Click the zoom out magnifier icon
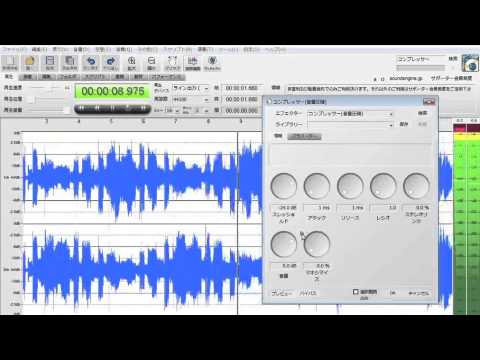The height and width of the screenshot is (360, 480). pyautogui.click(x=151, y=63)
